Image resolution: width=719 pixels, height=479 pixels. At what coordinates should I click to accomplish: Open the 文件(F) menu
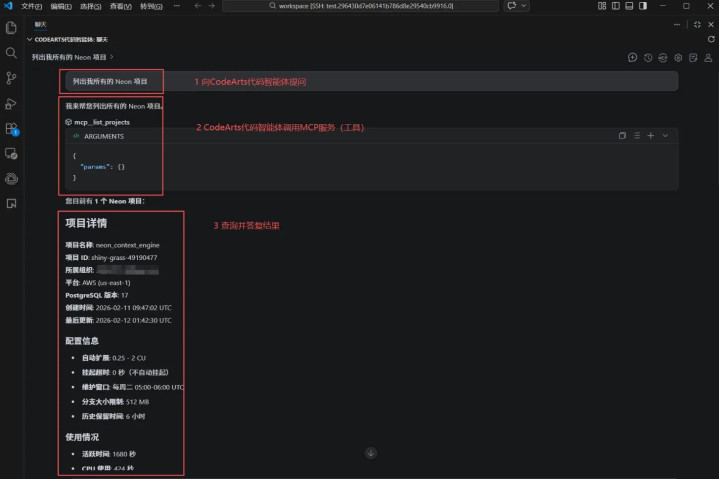point(31,6)
